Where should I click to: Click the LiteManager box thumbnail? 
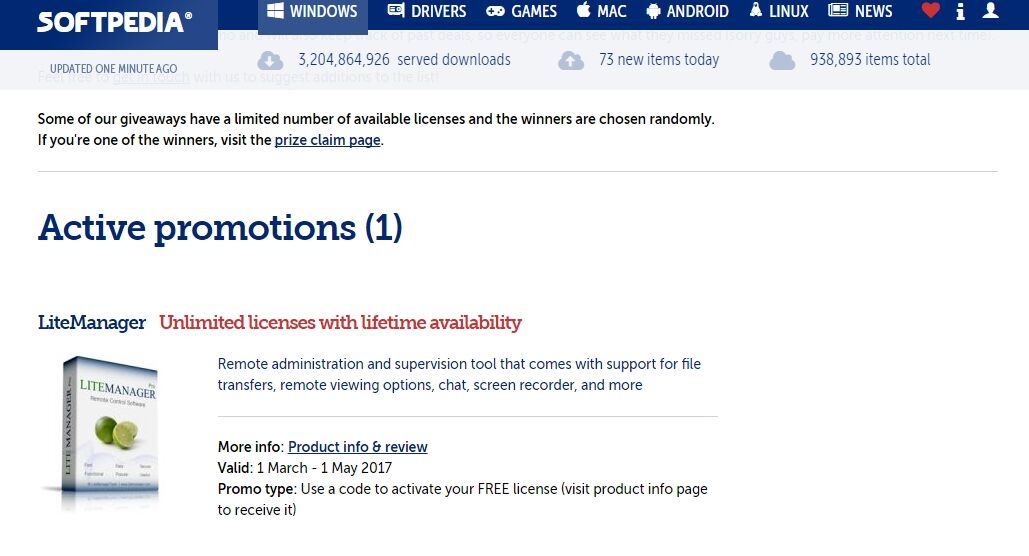pyautogui.click(x=105, y=433)
